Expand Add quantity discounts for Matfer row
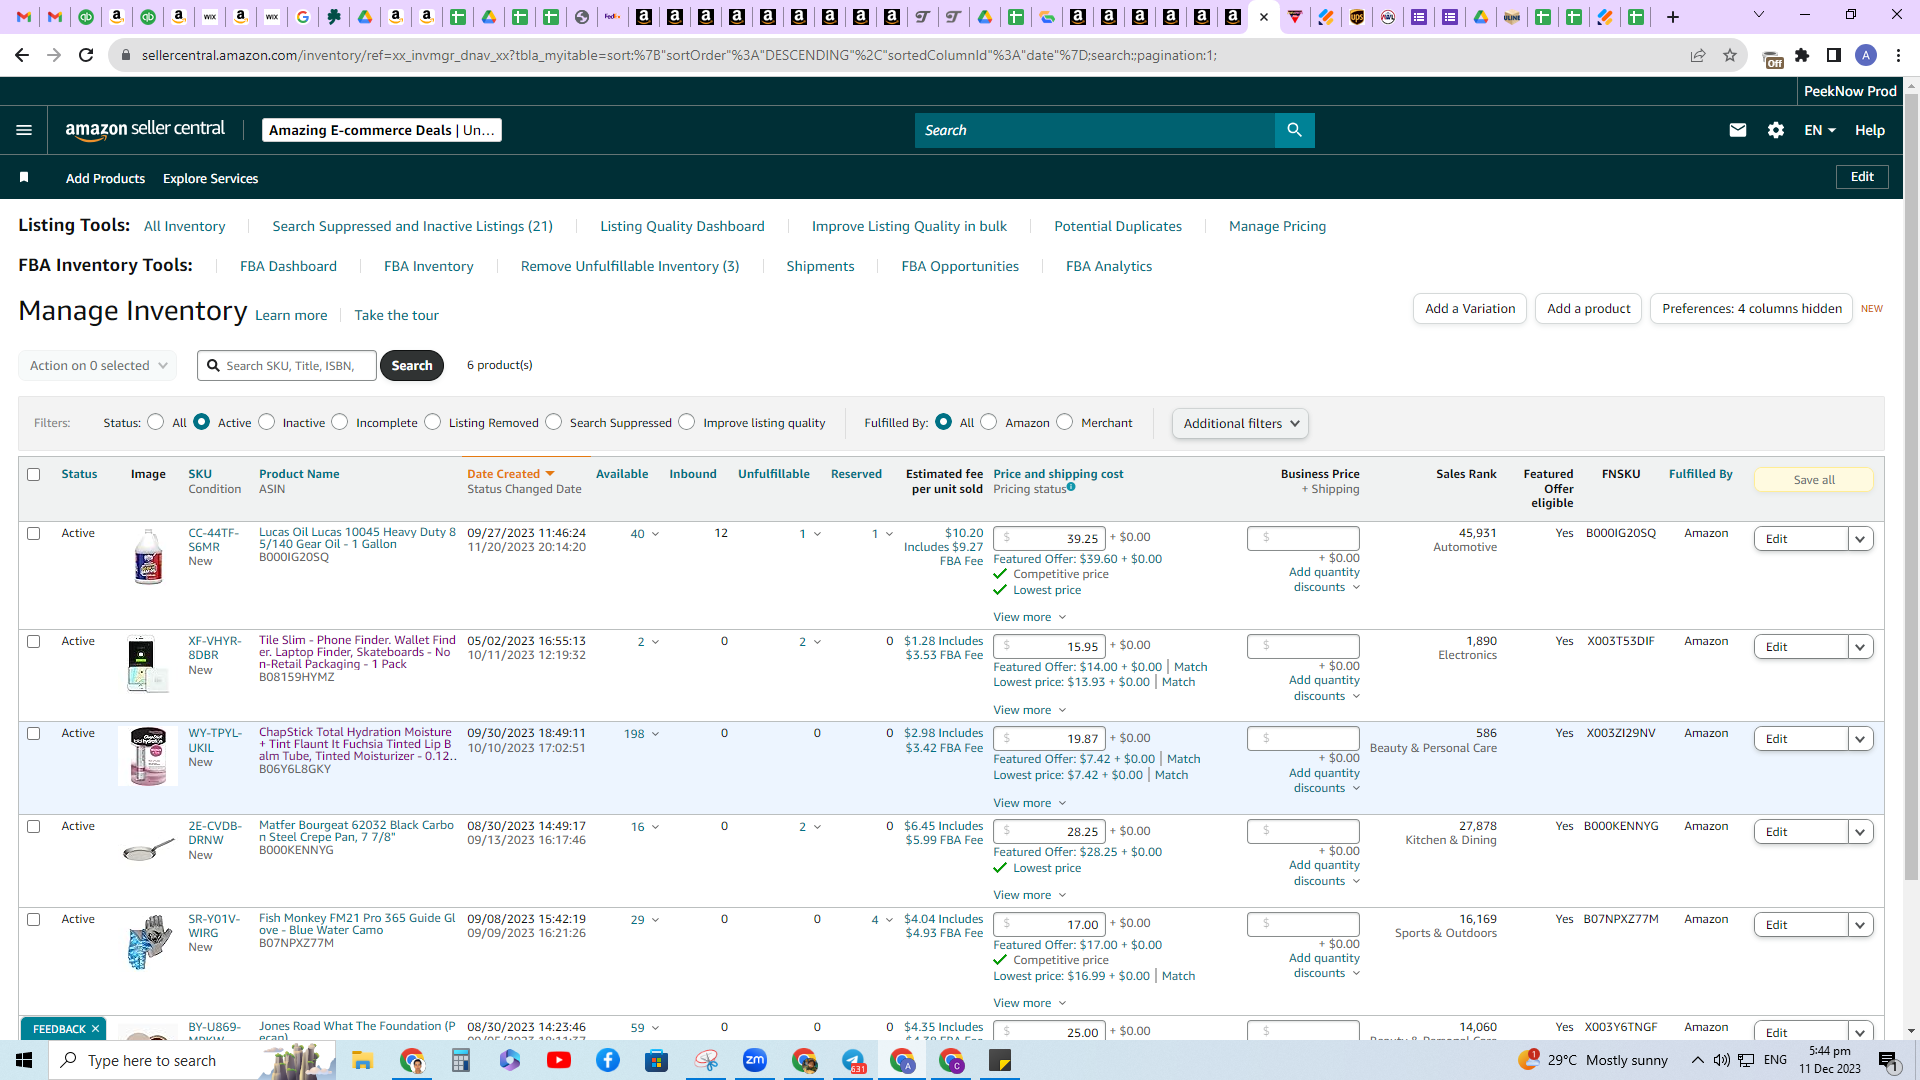Image resolution: width=1920 pixels, height=1080 pixels. (1324, 873)
